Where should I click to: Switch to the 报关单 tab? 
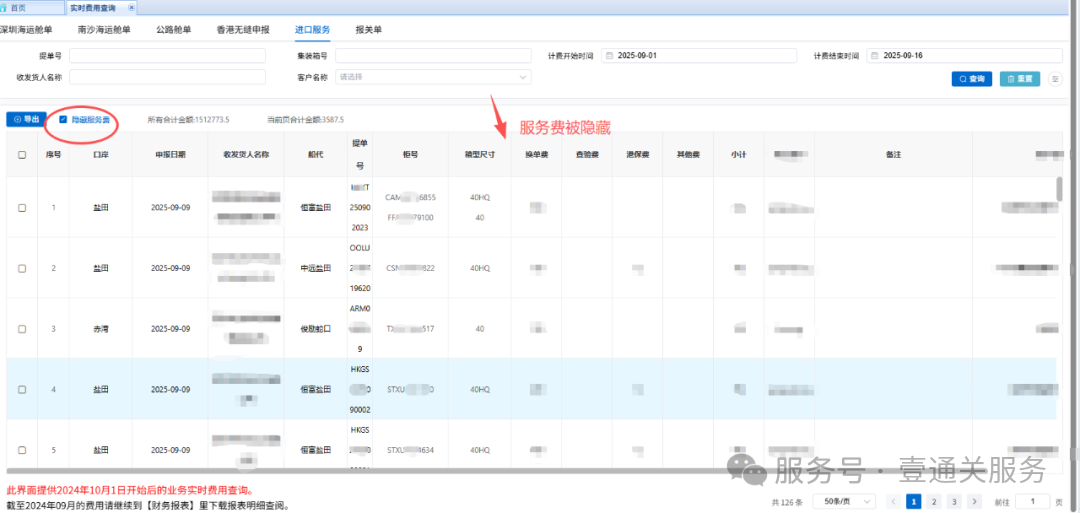click(x=369, y=30)
